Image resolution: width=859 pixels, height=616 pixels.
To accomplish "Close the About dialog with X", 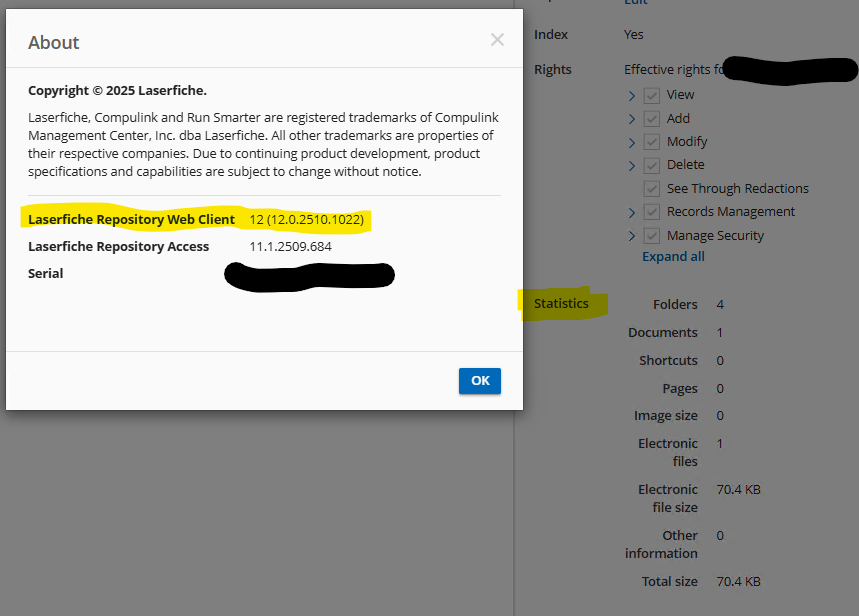I will (x=497, y=39).
